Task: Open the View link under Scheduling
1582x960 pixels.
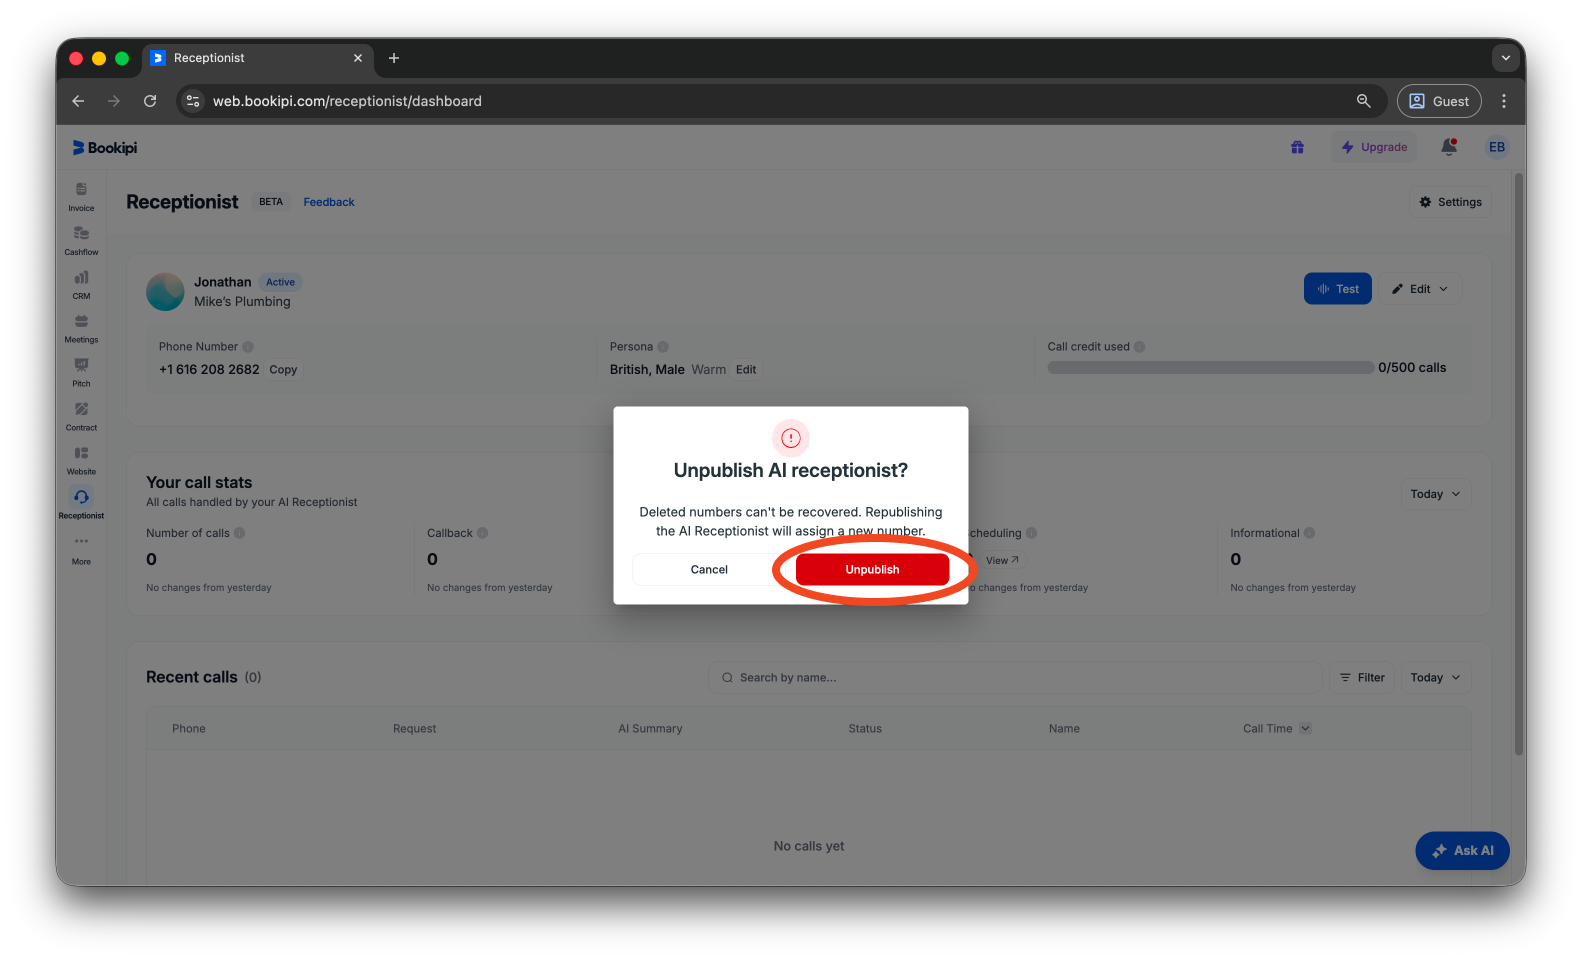Action: 1002,560
